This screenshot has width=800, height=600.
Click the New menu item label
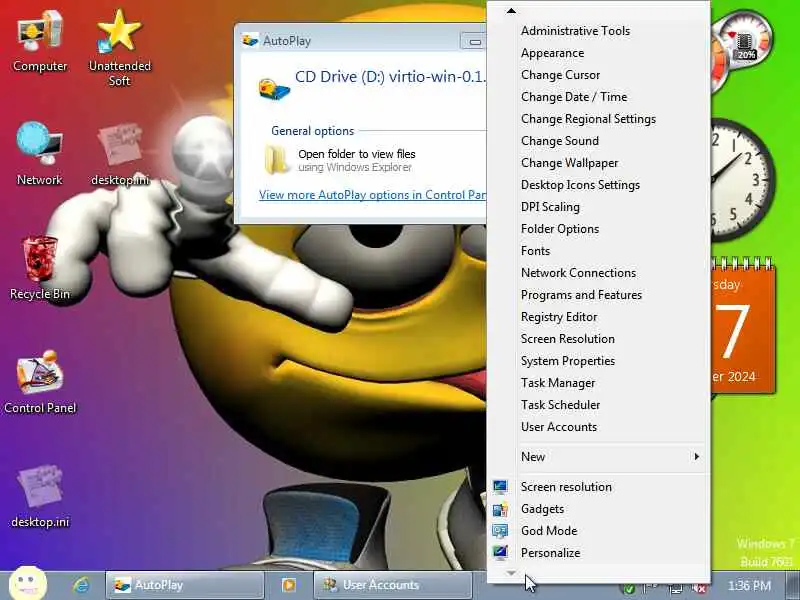tap(533, 457)
